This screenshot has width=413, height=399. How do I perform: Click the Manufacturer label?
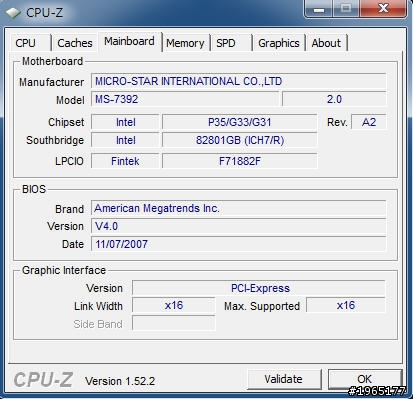[51, 82]
